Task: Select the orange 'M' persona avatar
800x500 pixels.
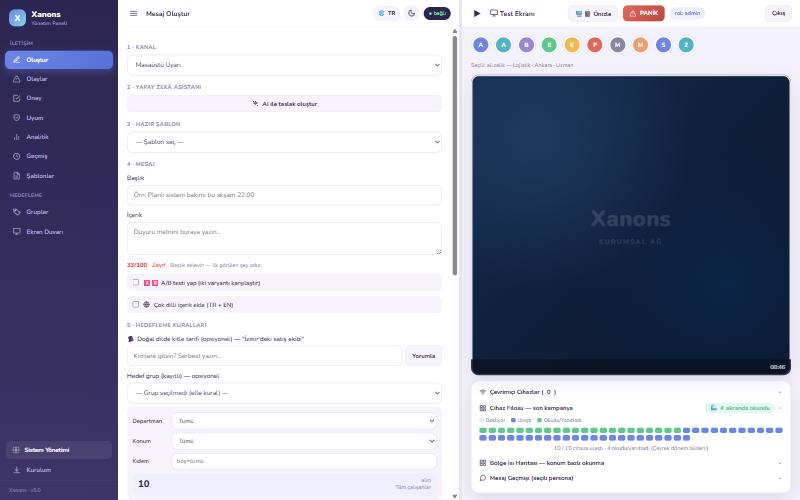Action: 640,45
